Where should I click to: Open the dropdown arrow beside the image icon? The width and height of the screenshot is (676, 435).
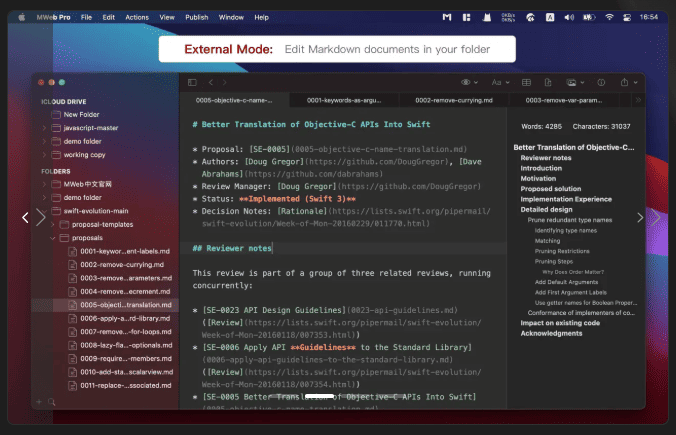[x=582, y=82]
